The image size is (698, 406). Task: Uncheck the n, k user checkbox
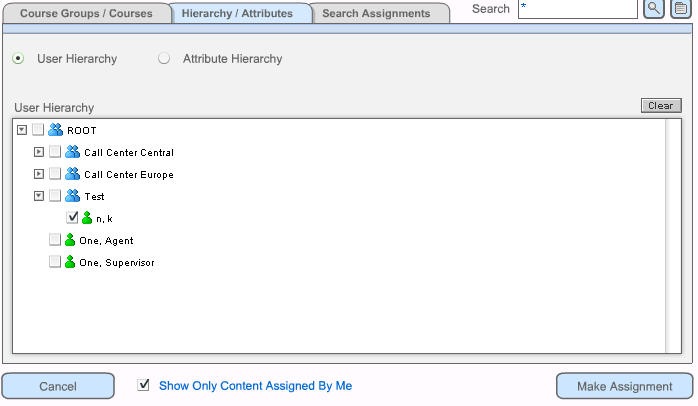coord(72,218)
